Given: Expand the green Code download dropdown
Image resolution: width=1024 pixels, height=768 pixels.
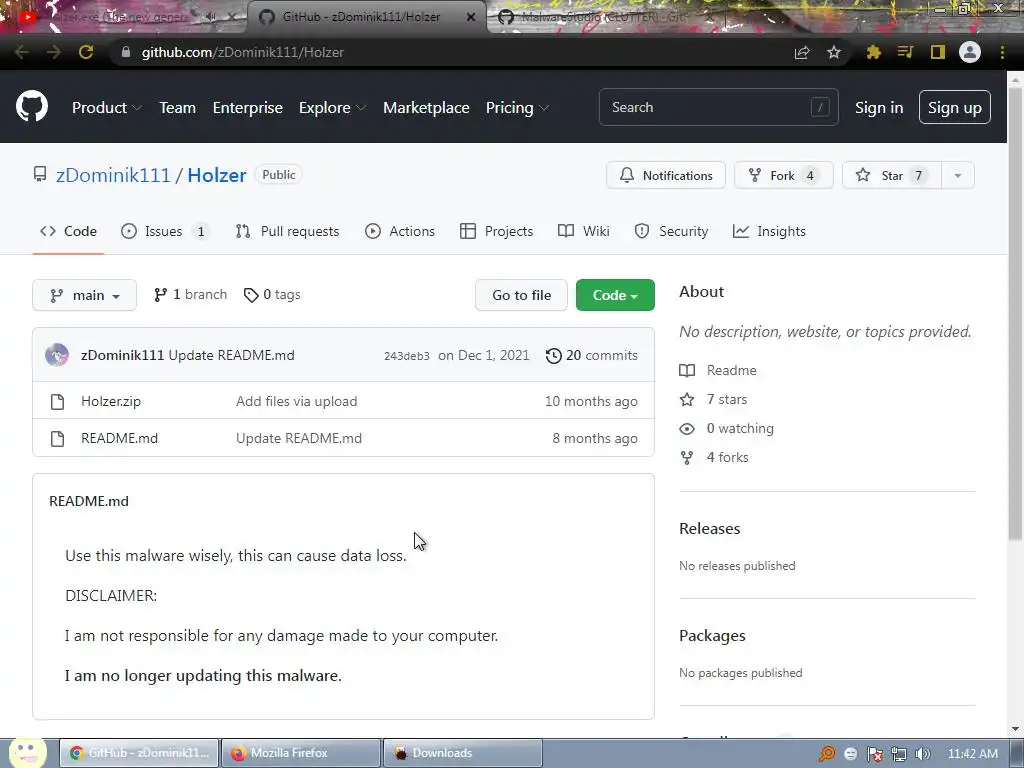Looking at the screenshot, I should pyautogui.click(x=615, y=295).
